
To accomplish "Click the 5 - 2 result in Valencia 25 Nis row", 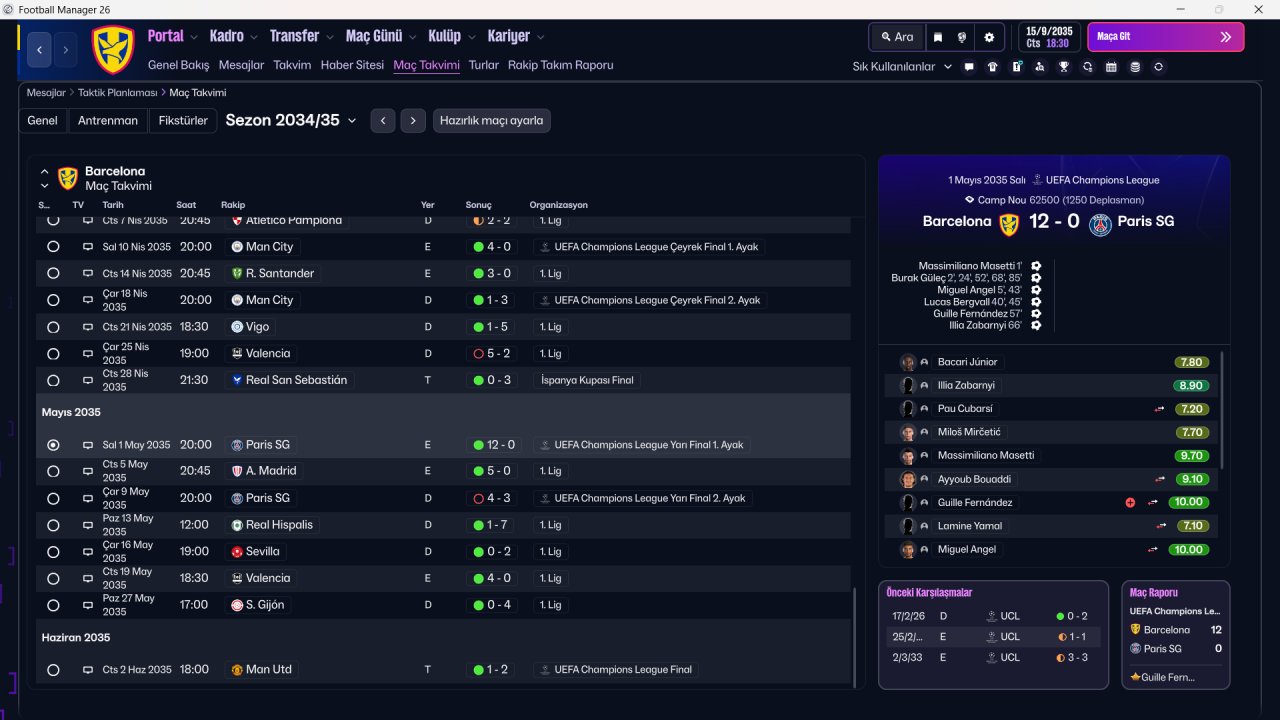I will point(492,353).
